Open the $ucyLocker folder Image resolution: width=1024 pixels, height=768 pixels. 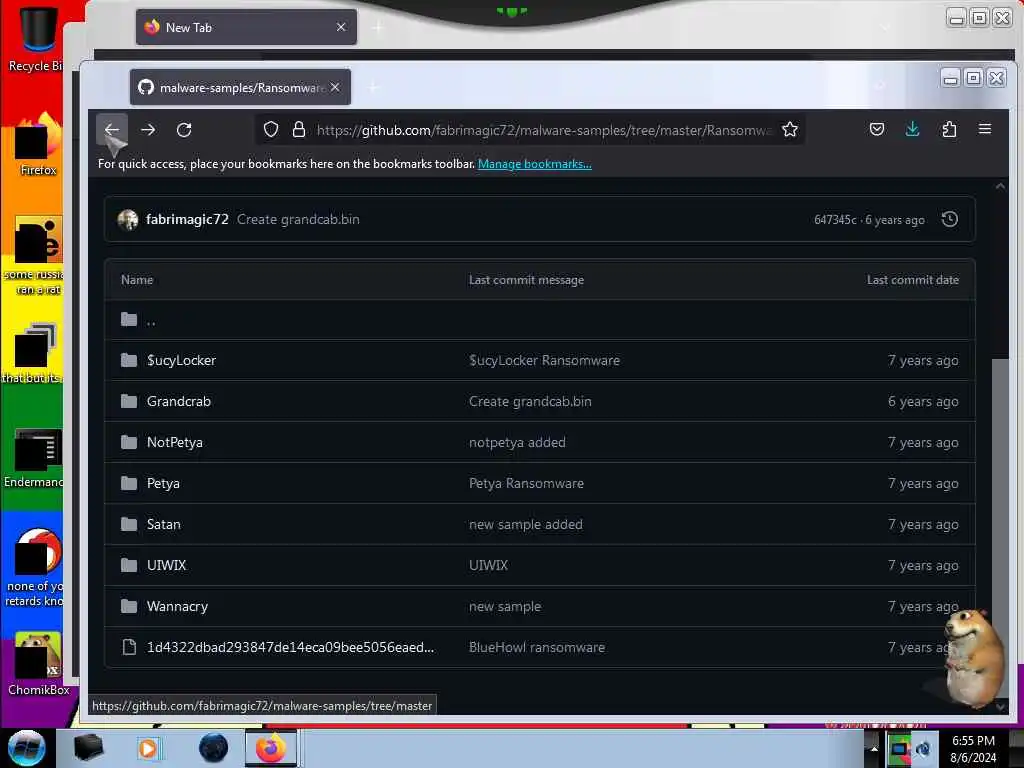(x=181, y=360)
